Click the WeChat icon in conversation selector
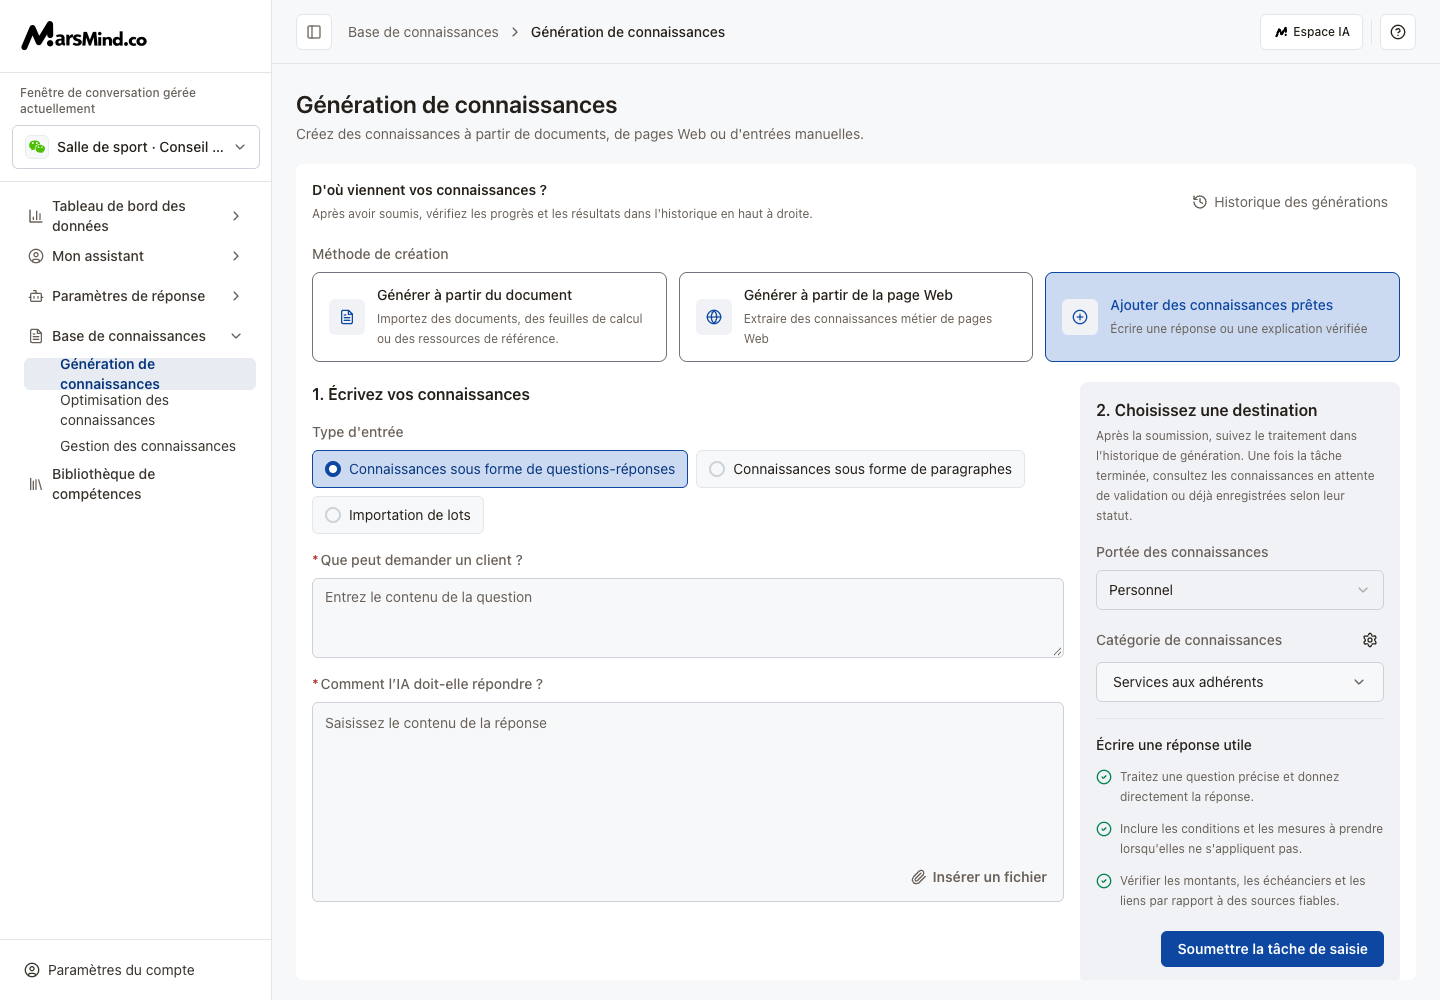This screenshot has width=1440, height=1000. pyautogui.click(x=37, y=147)
